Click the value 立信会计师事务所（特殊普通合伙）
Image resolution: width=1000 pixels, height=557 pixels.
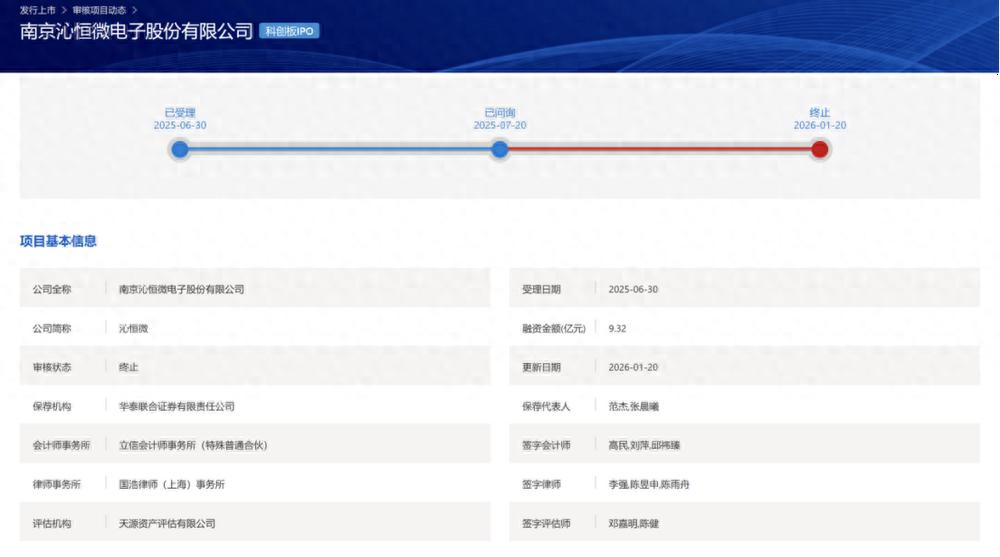[193, 445]
